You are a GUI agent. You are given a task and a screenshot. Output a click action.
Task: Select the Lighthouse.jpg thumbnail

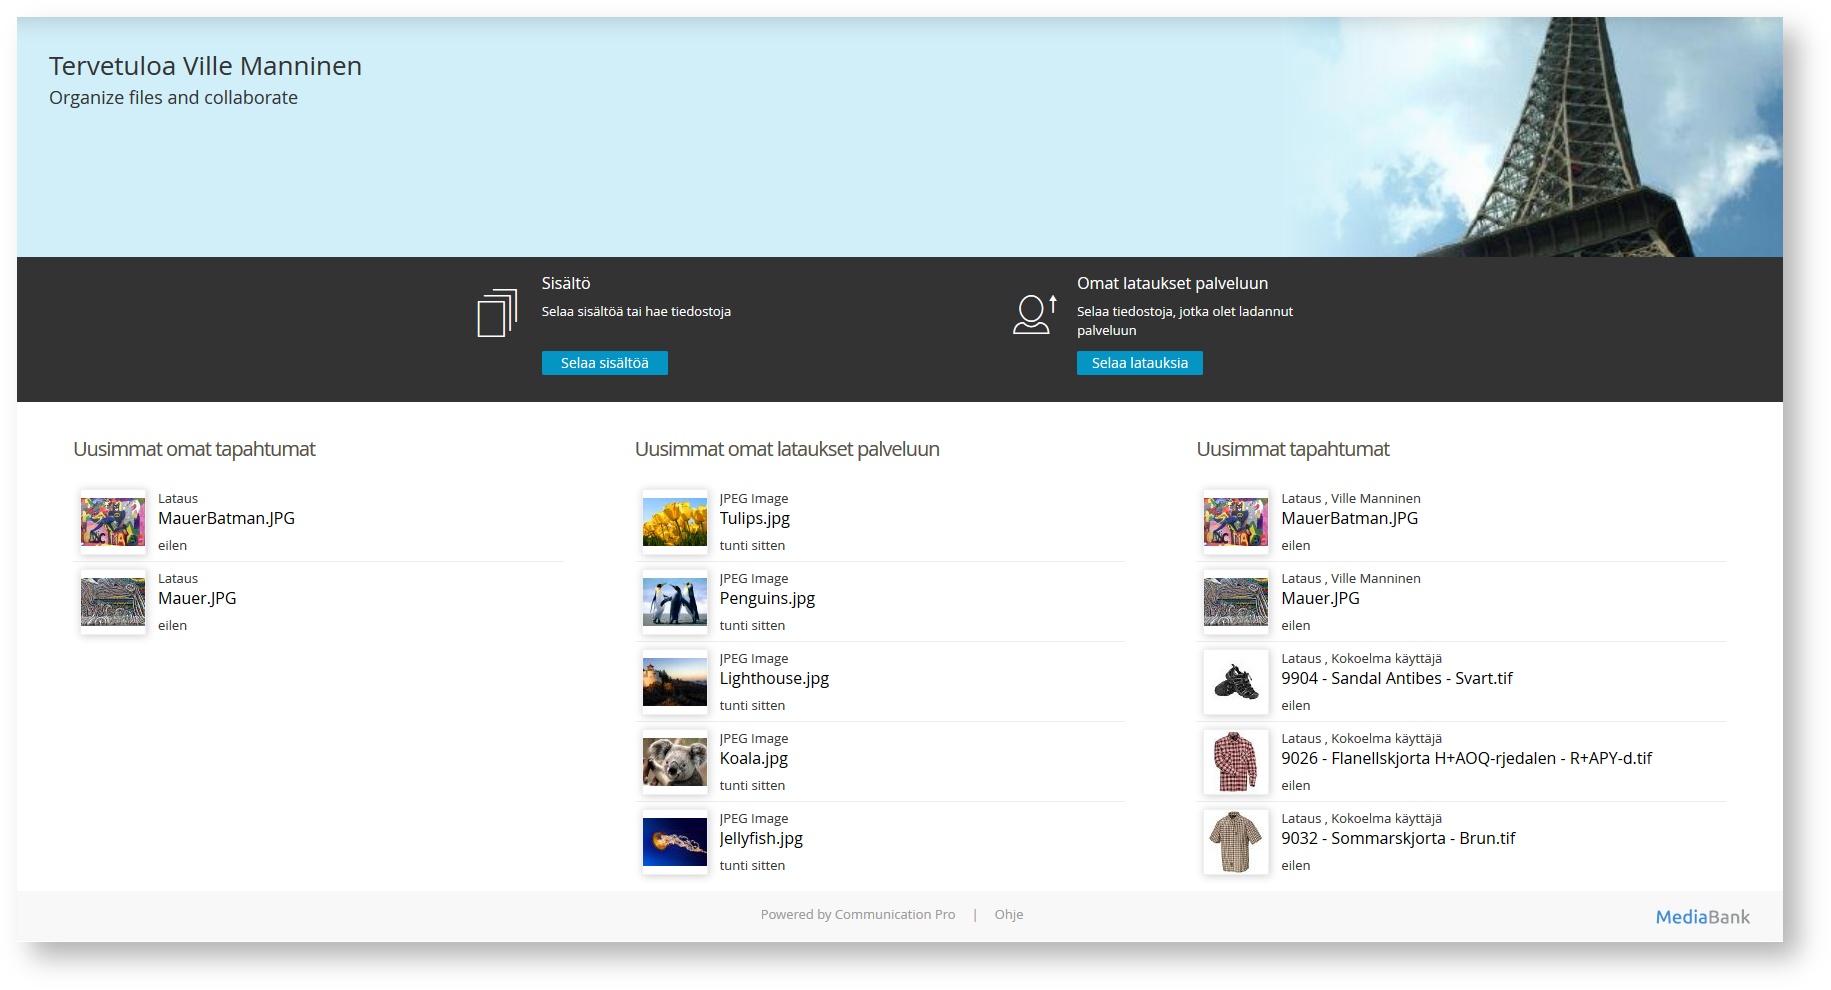coord(674,682)
